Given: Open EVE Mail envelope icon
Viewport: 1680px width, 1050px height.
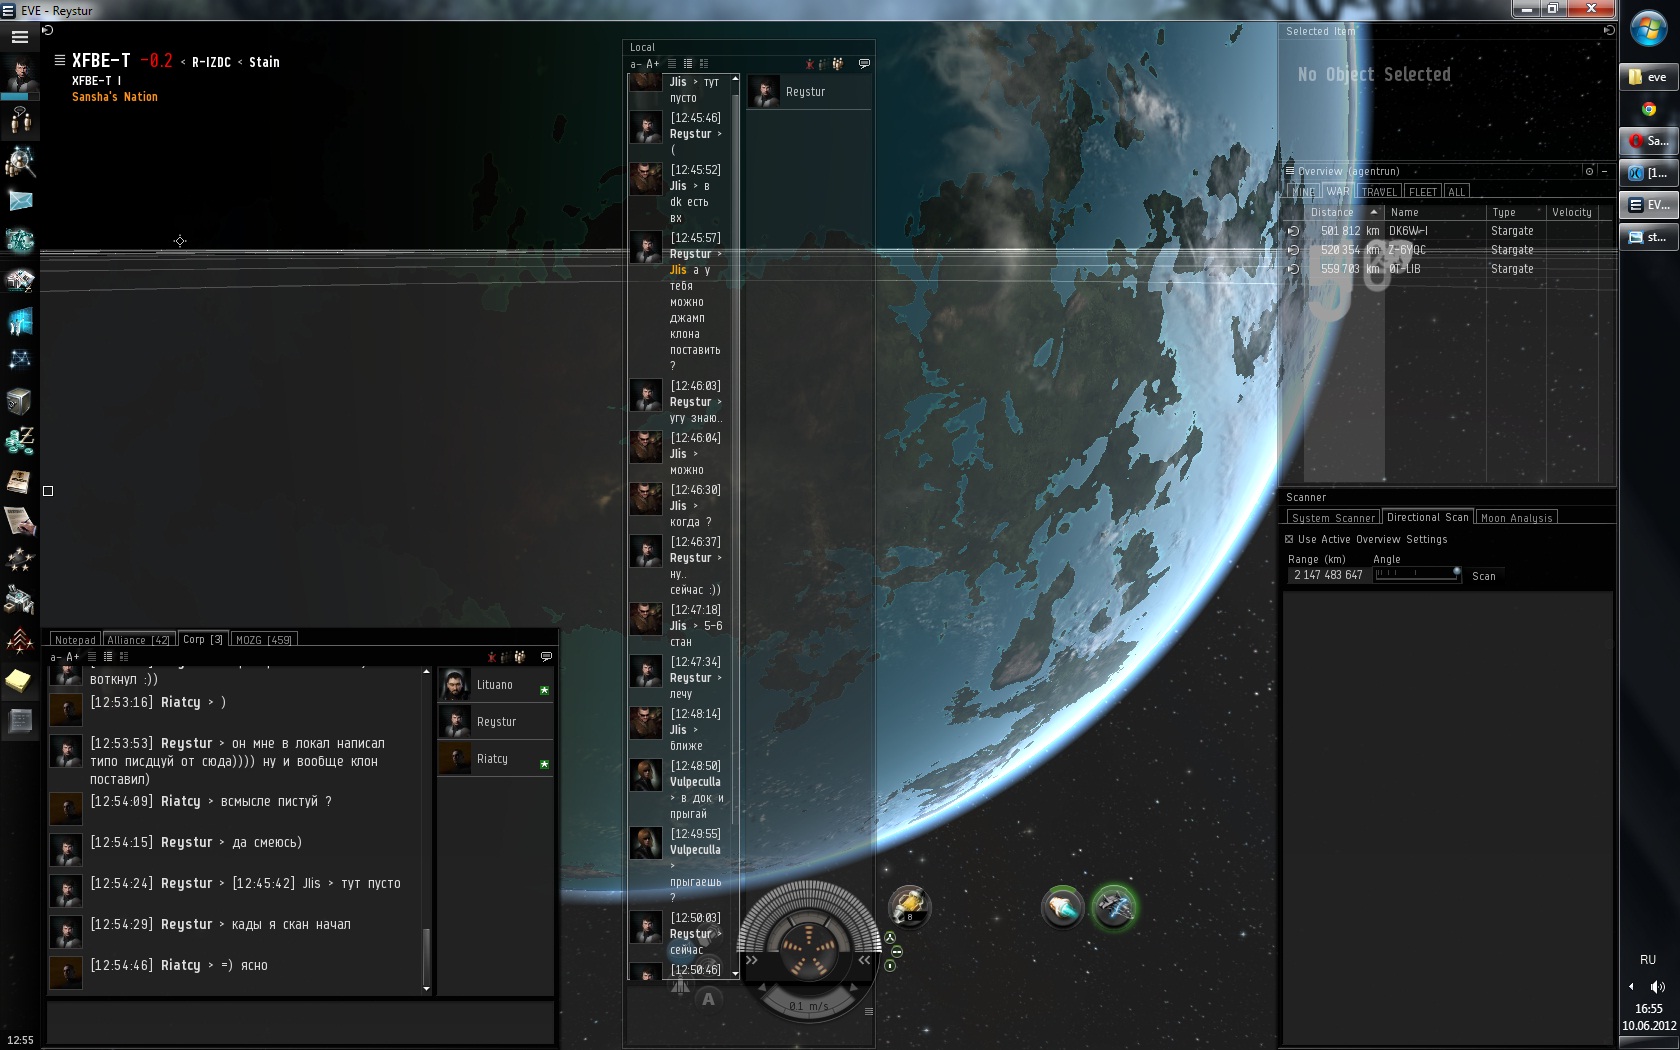Looking at the screenshot, I should click(20, 201).
